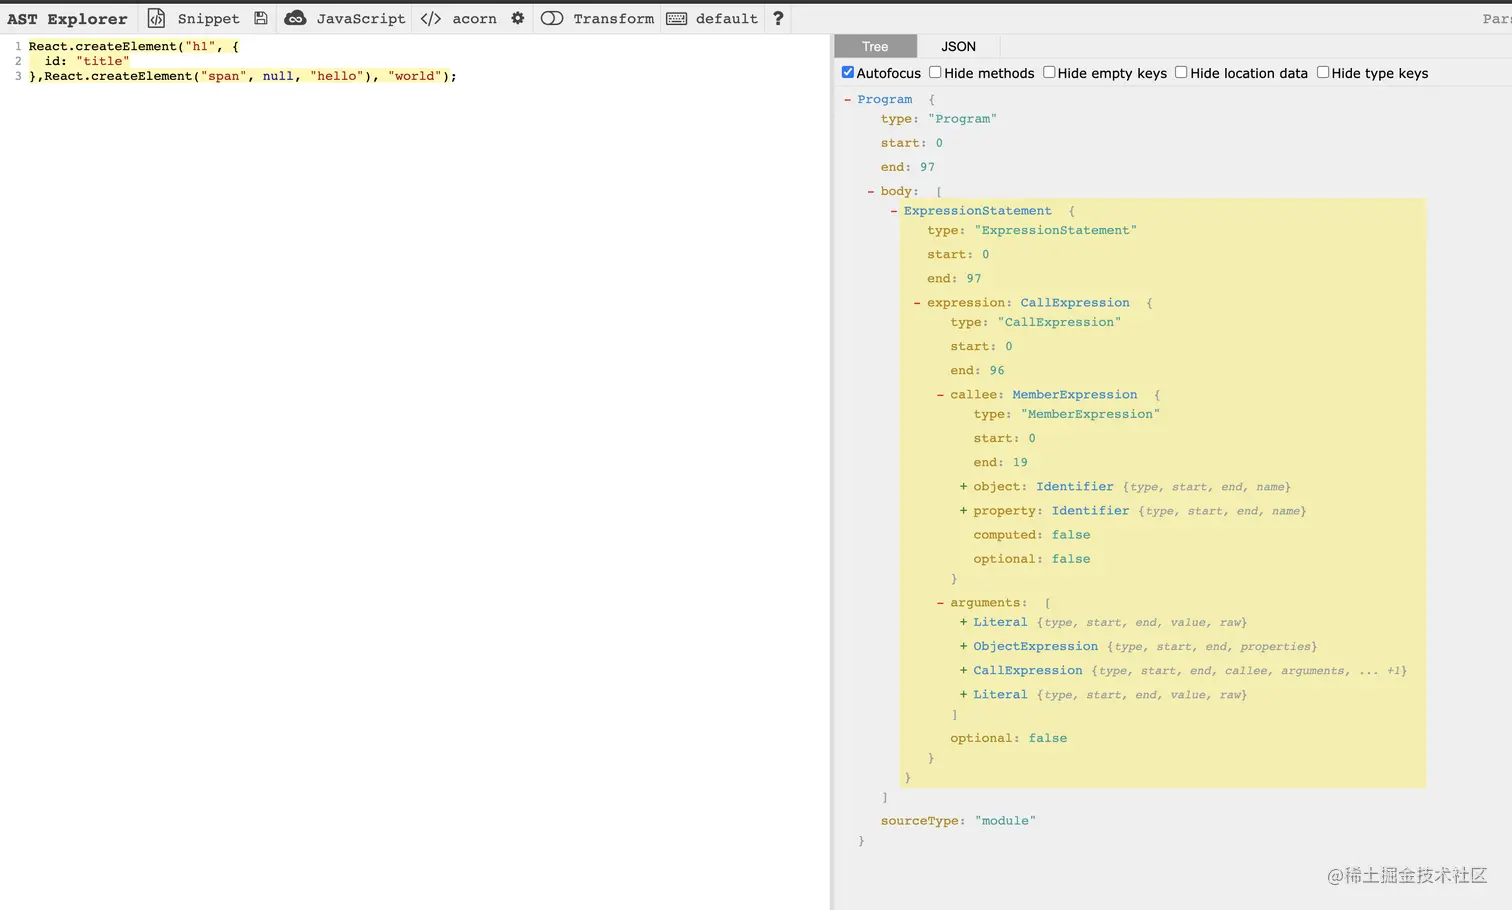This screenshot has width=1512, height=910.
Task: Click the AST Explorer title link
Action: pos(67,18)
